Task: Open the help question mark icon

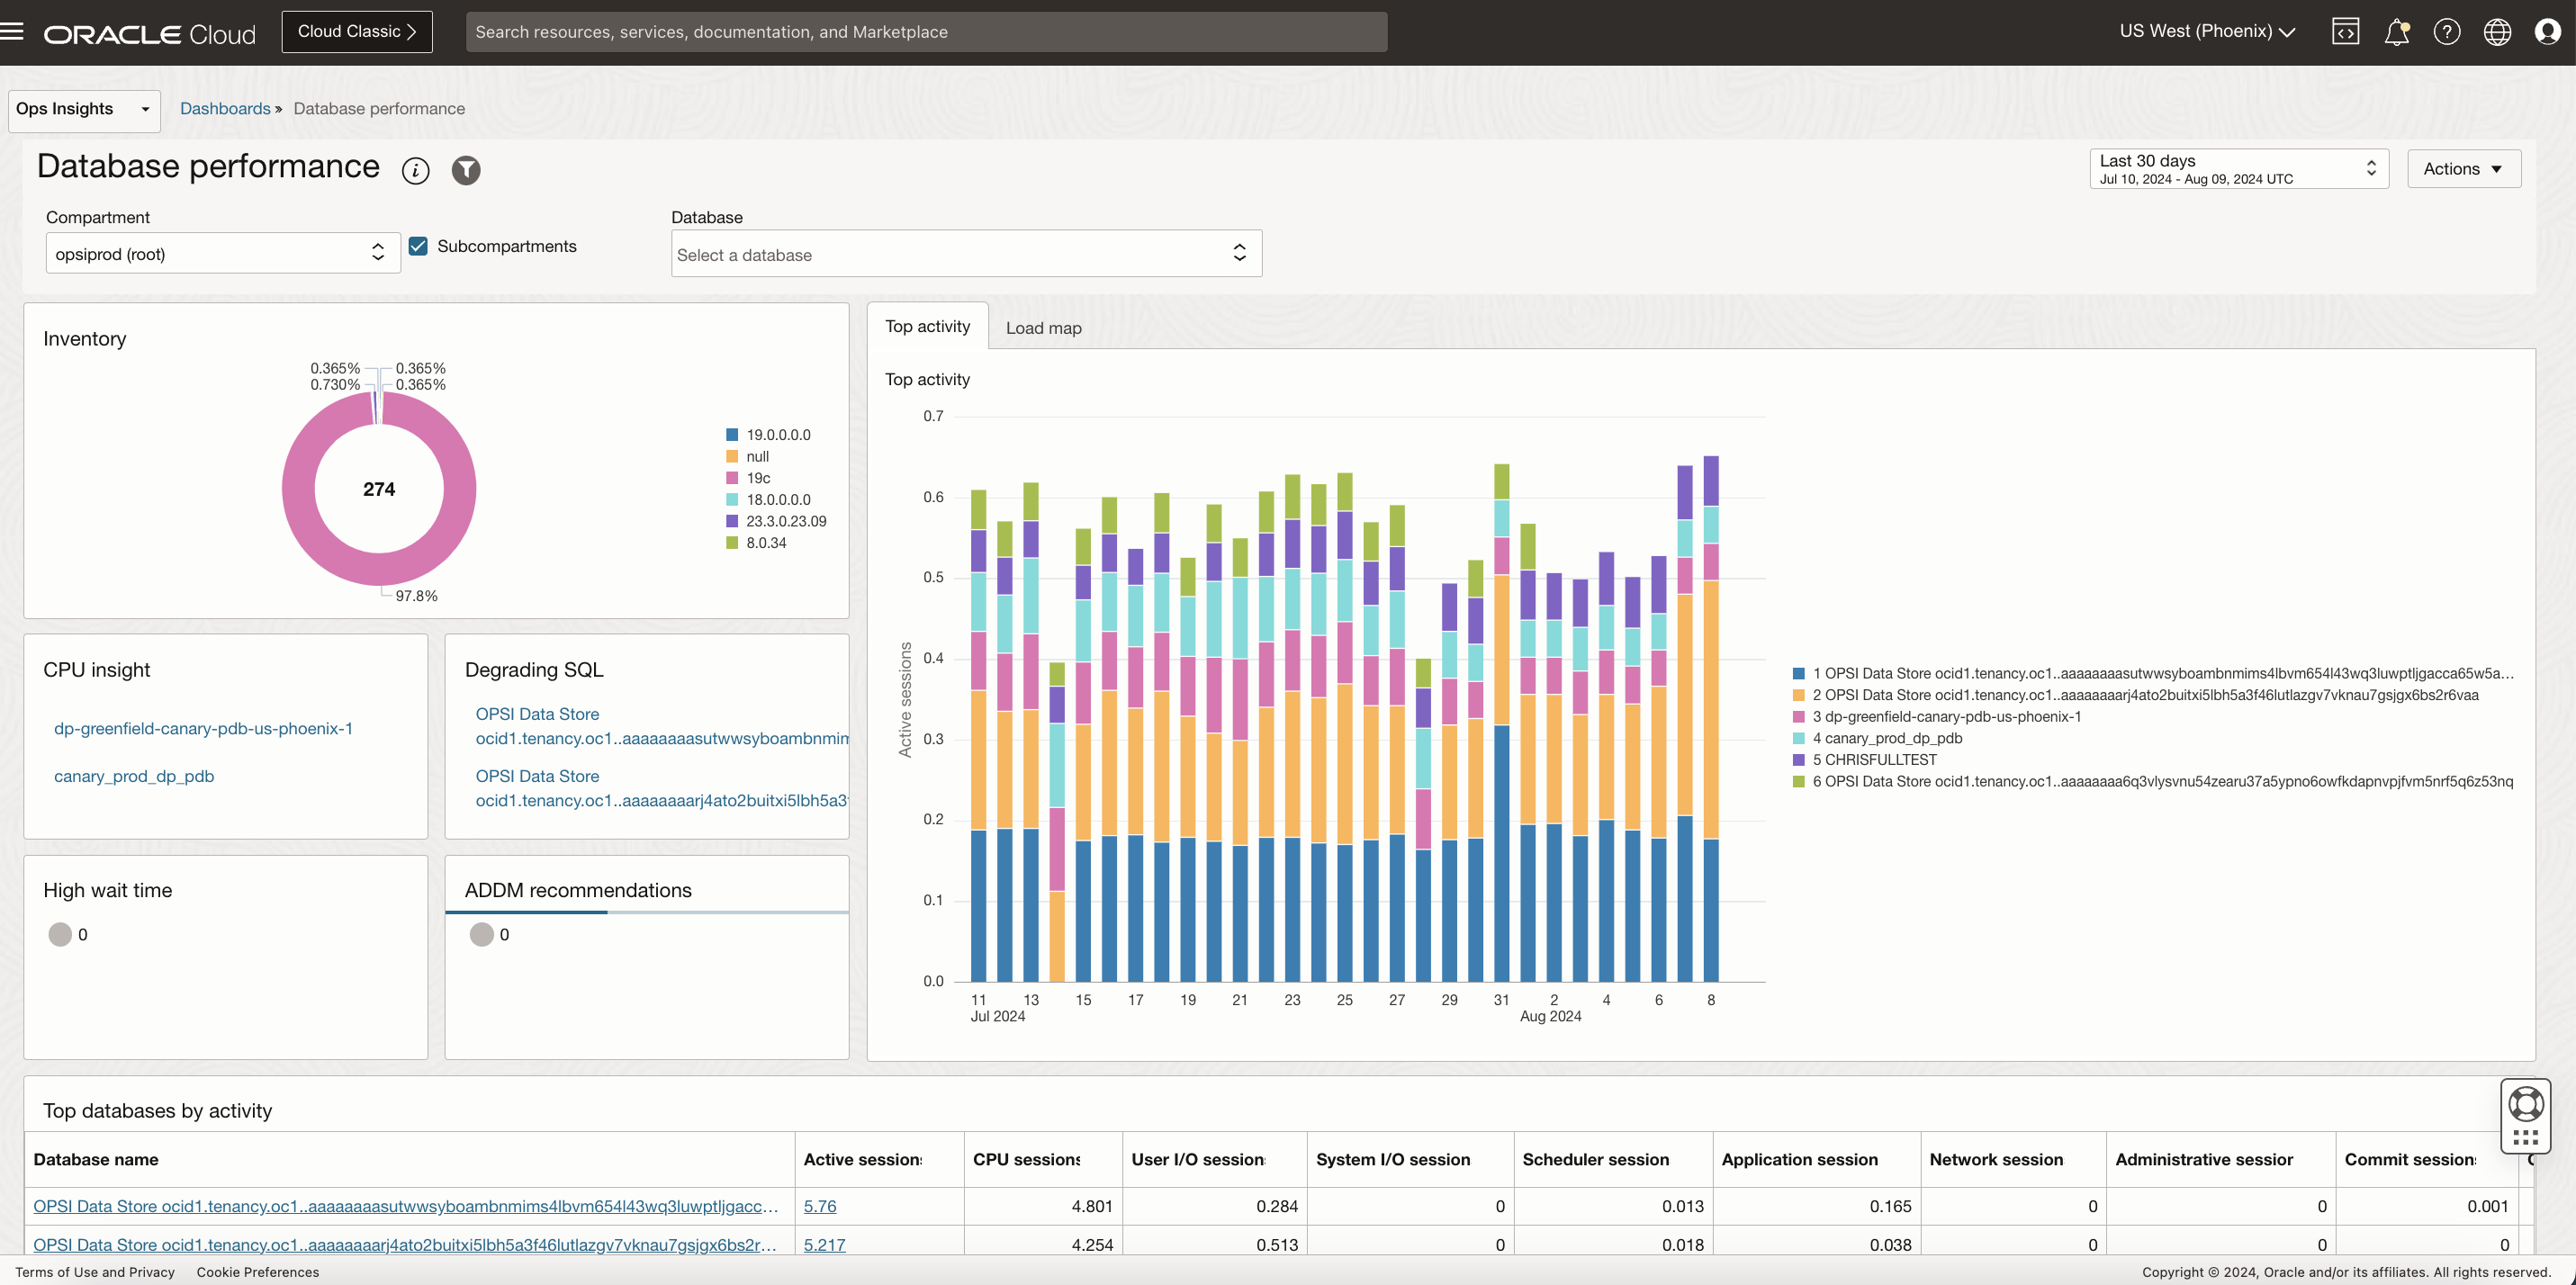Action: (x=2446, y=32)
